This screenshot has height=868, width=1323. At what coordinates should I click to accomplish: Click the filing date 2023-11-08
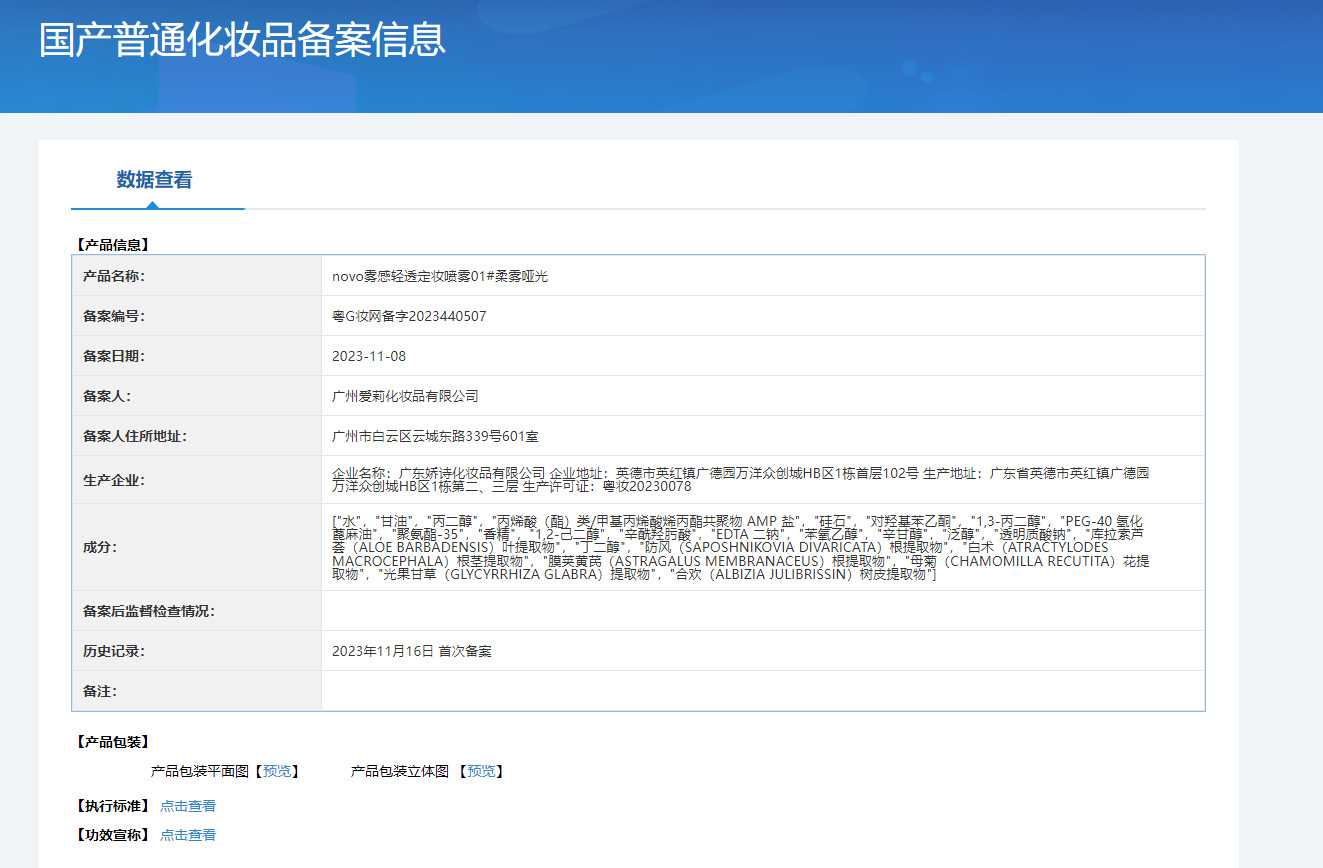click(369, 356)
